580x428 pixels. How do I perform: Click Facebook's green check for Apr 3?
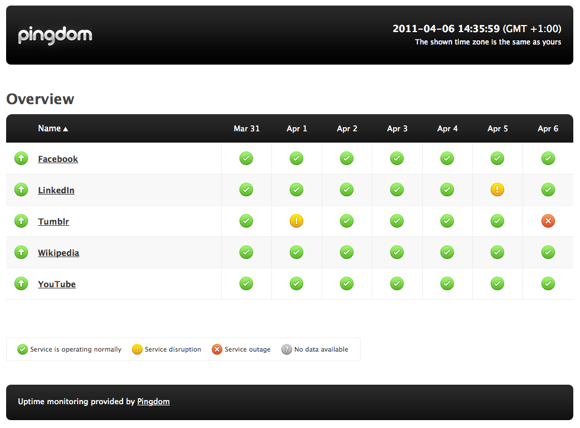(397, 158)
